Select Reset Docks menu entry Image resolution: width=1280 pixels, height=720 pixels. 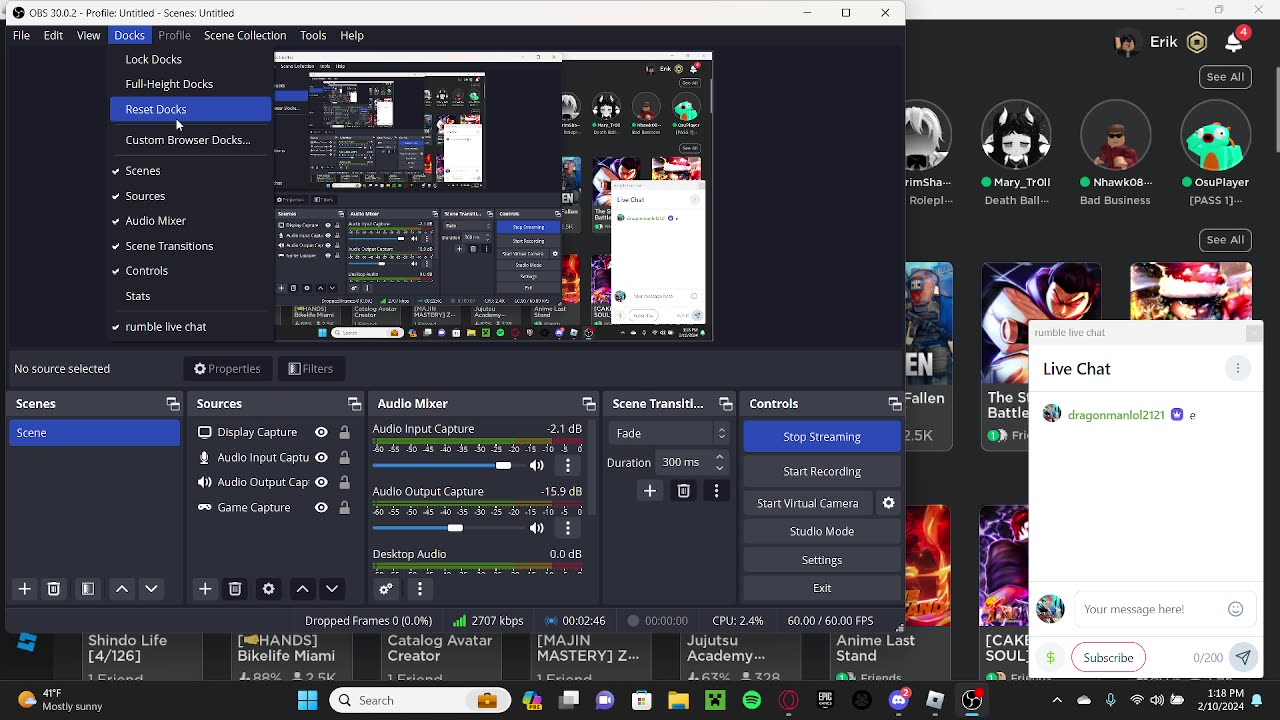click(190, 109)
